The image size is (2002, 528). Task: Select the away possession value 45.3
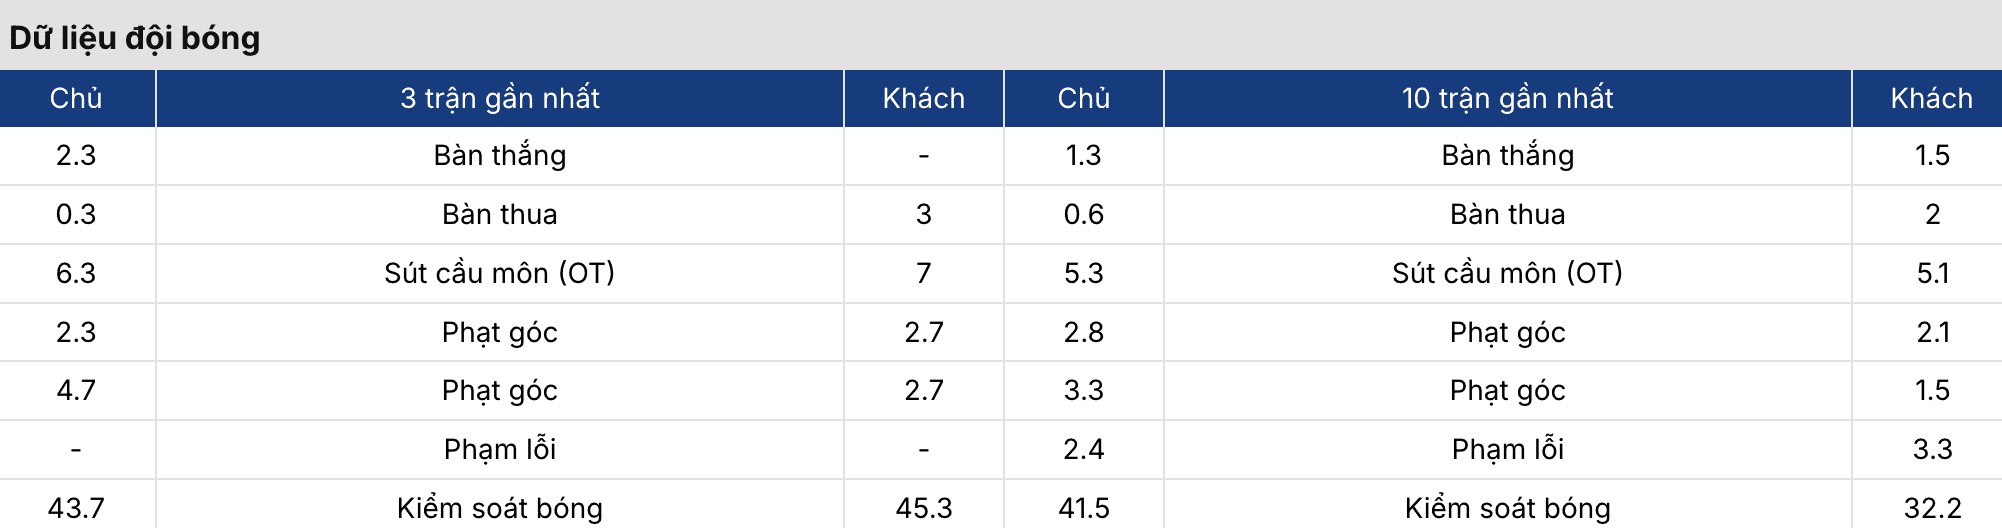pos(923,508)
